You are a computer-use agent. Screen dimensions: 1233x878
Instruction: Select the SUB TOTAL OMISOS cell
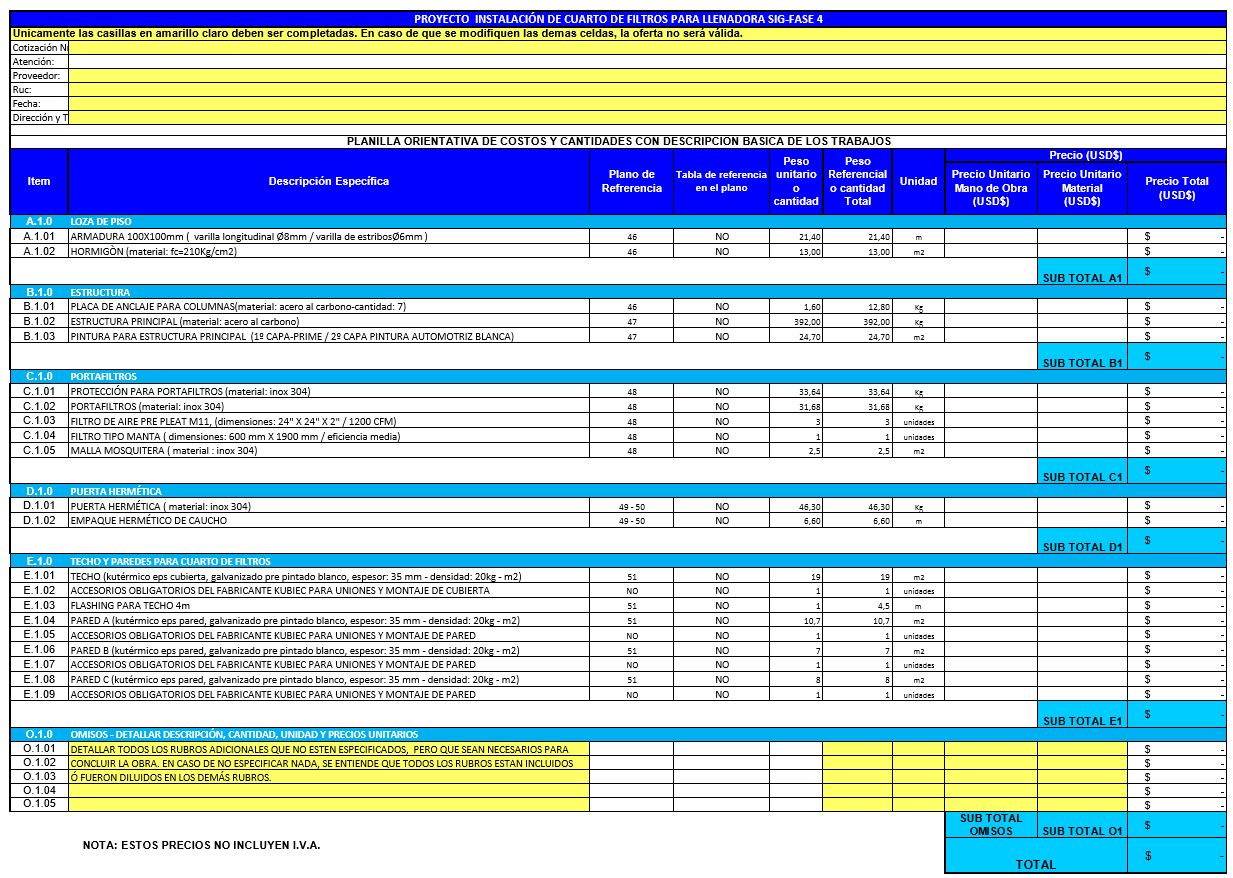point(991,825)
